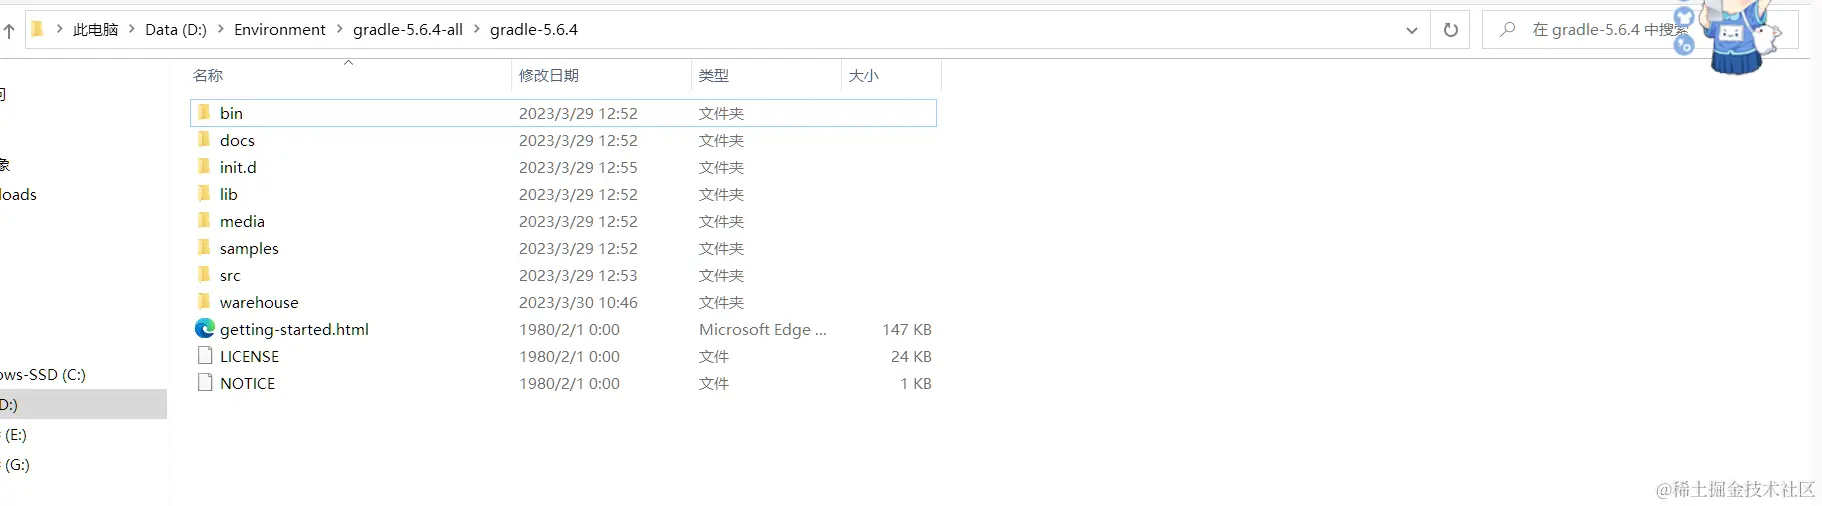This screenshot has width=1822, height=506.
Task: Click the search box for gradle-5.6.4
Action: 1640,30
